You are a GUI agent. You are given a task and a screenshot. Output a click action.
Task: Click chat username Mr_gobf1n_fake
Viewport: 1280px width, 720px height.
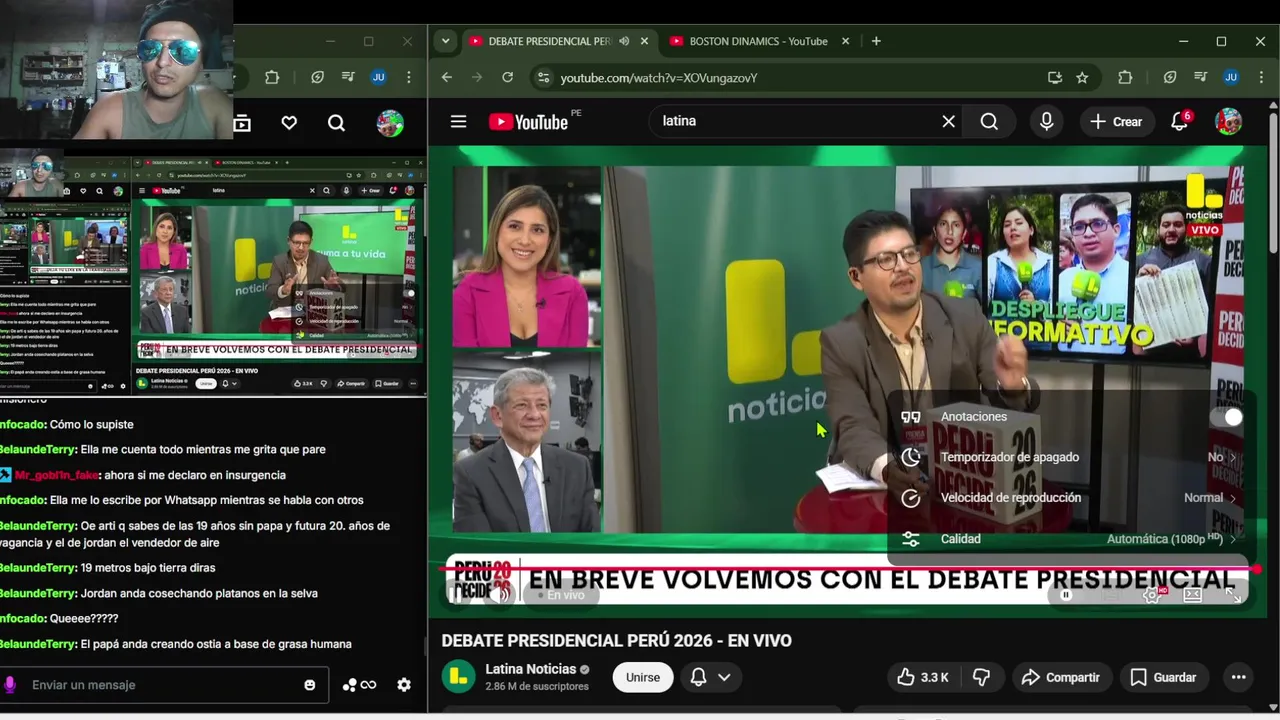(56, 475)
